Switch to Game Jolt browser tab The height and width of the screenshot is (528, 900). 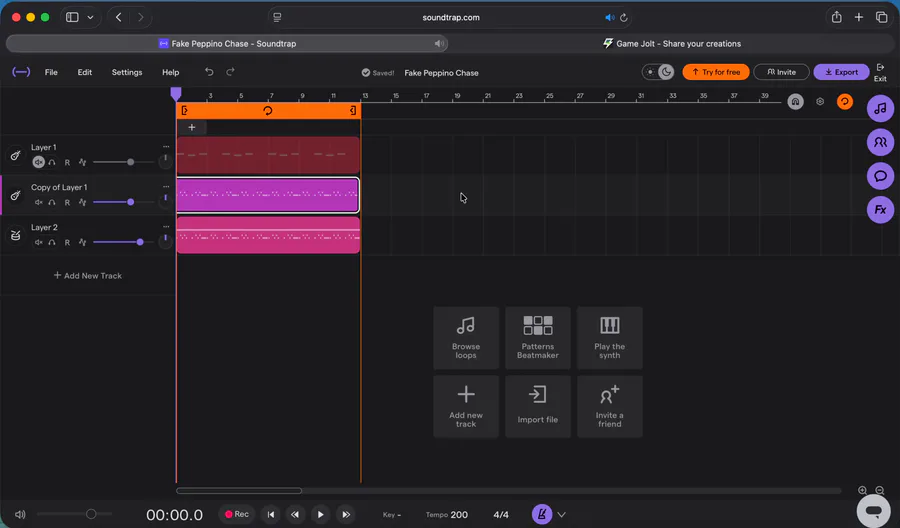pos(672,44)
